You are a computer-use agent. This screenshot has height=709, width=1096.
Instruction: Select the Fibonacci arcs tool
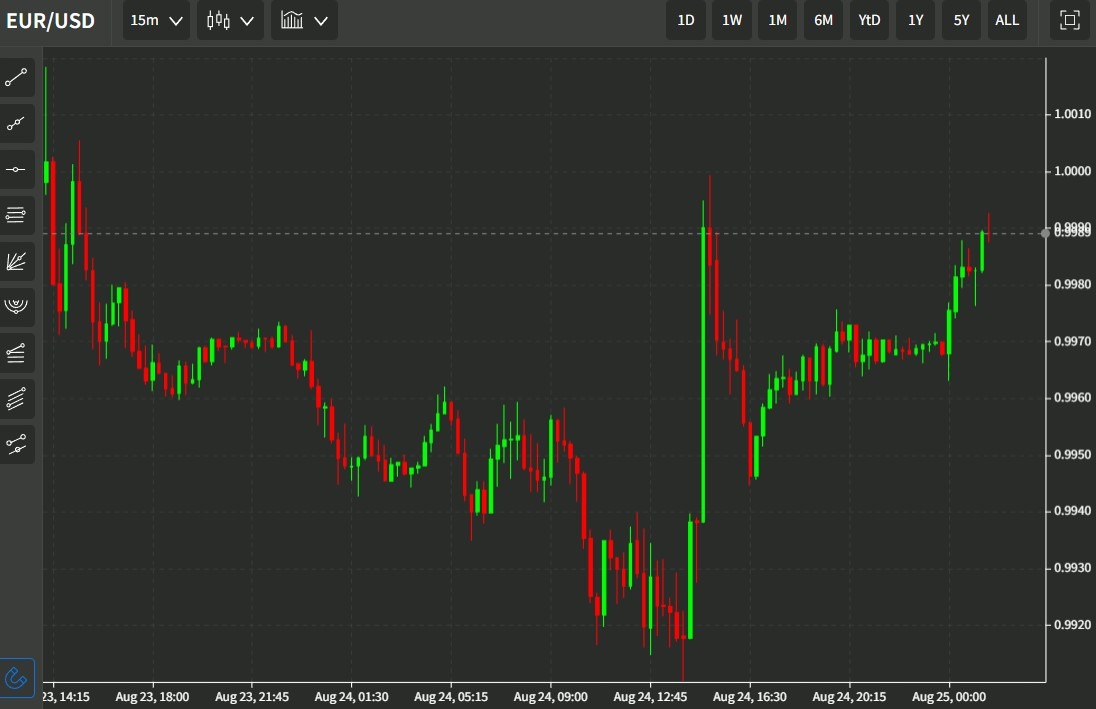coord(17,306)
